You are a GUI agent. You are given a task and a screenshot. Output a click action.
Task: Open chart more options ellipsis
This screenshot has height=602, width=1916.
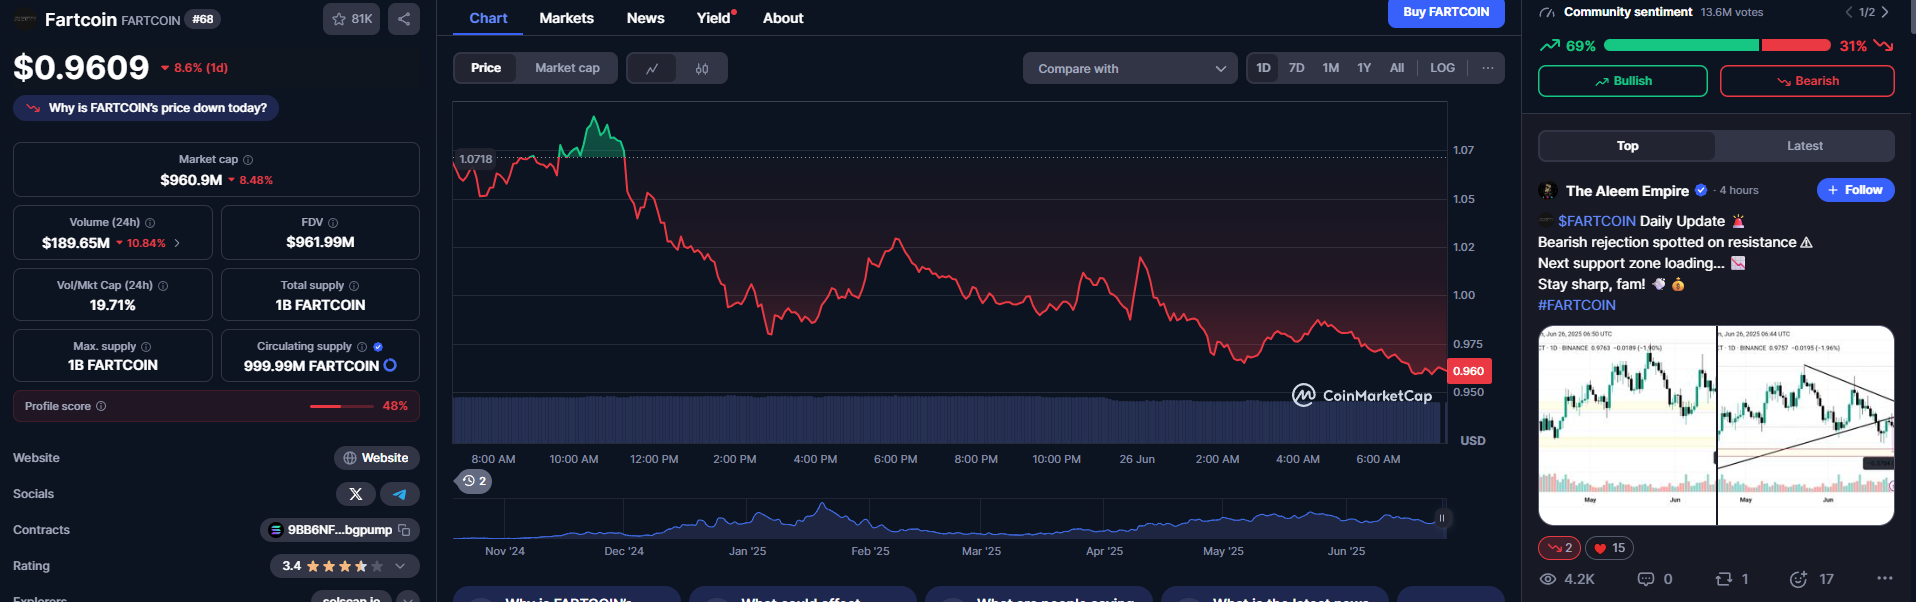[x=1488, y=68]
